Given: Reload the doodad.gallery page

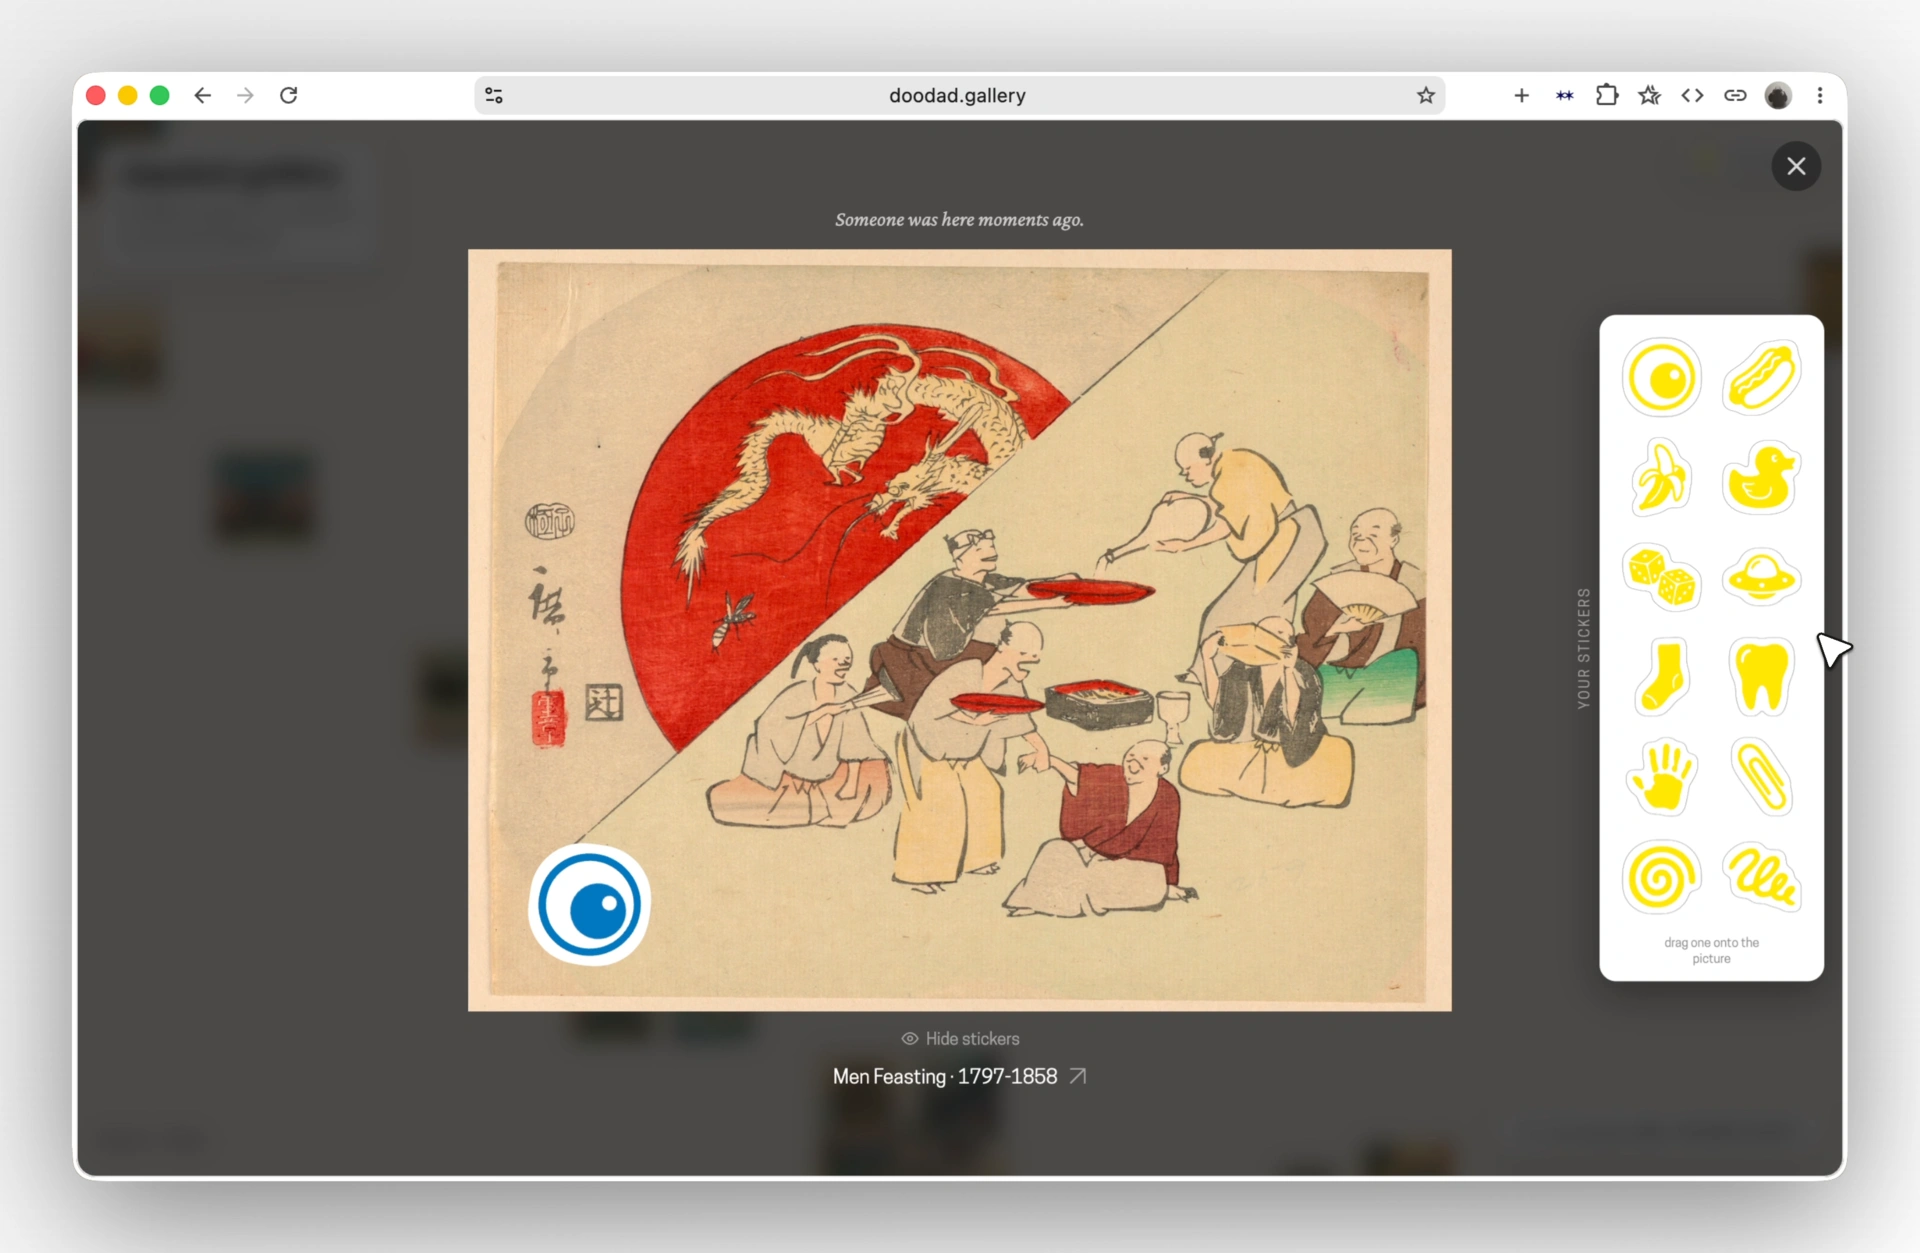Looking at the screenshot, I should coord(289,95).
